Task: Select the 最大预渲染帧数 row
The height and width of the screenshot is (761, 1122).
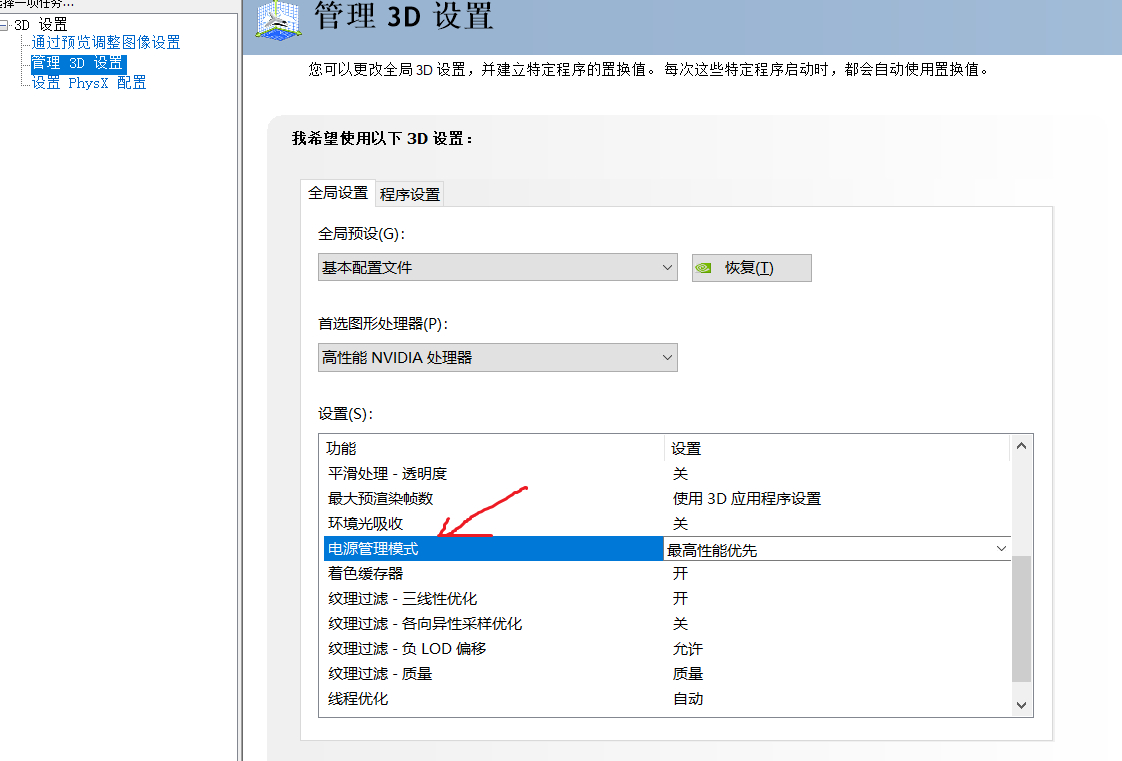Action: tap(667, 499)
